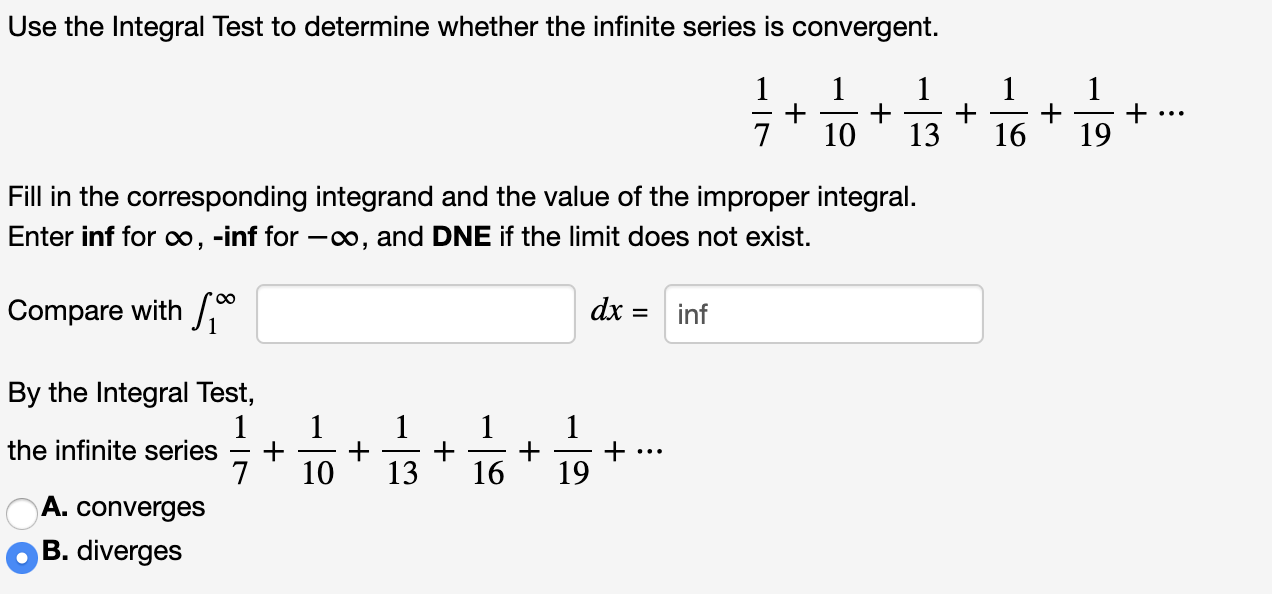Click the "Compare with" text
The width and height of the screenshot is (1272, 594).
point(97,311)
